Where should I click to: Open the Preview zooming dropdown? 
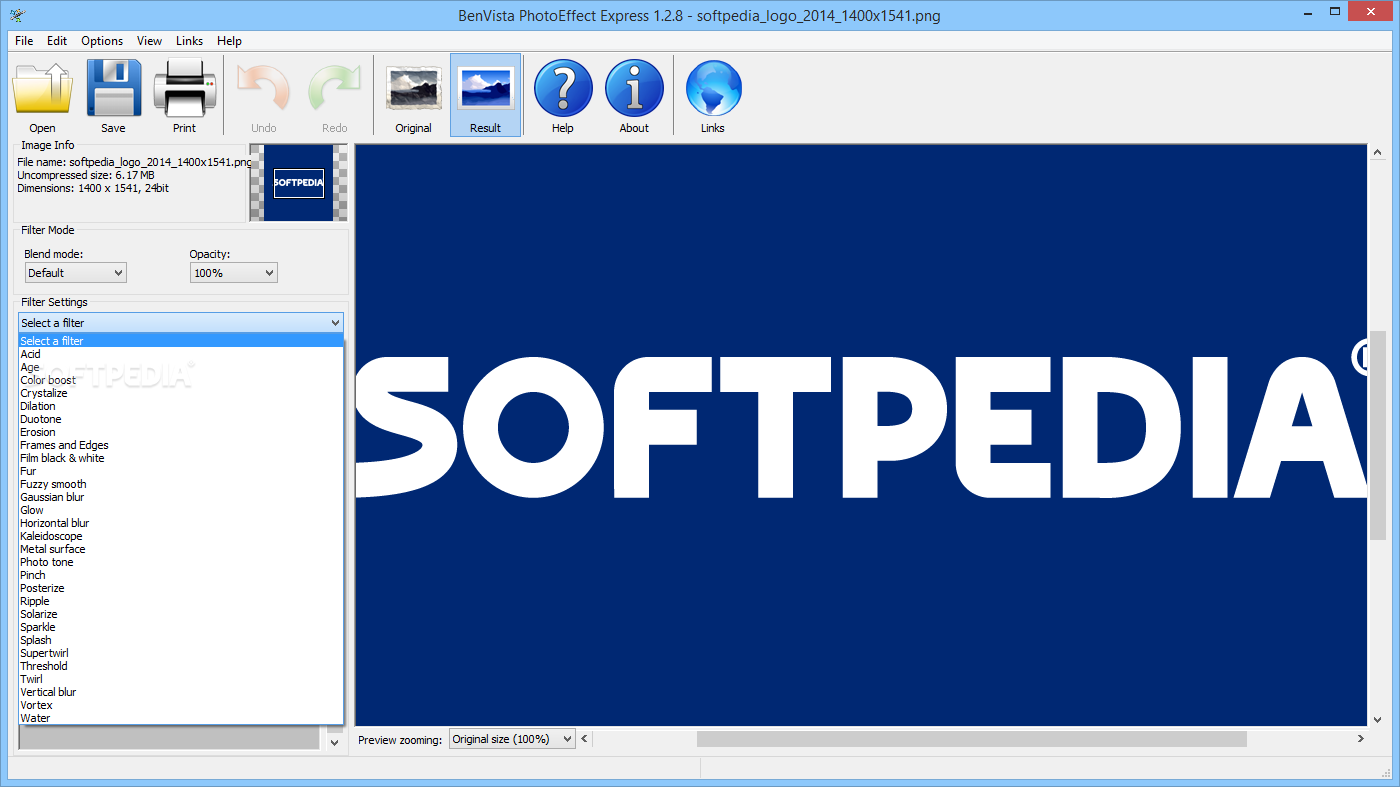tap(512, 739)
